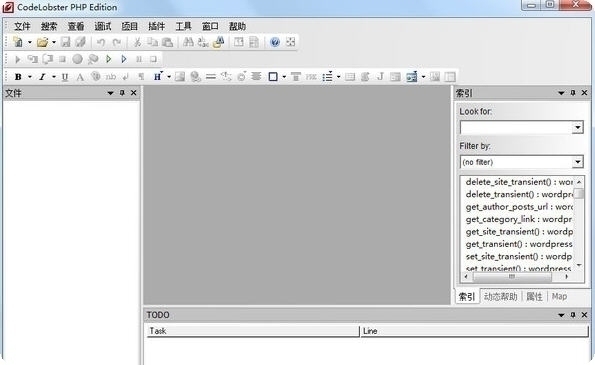Click the index list horizontal scrollbar
Image resolution: width=595 pixels, height=365 pixels.
click(x=516, y=277)
